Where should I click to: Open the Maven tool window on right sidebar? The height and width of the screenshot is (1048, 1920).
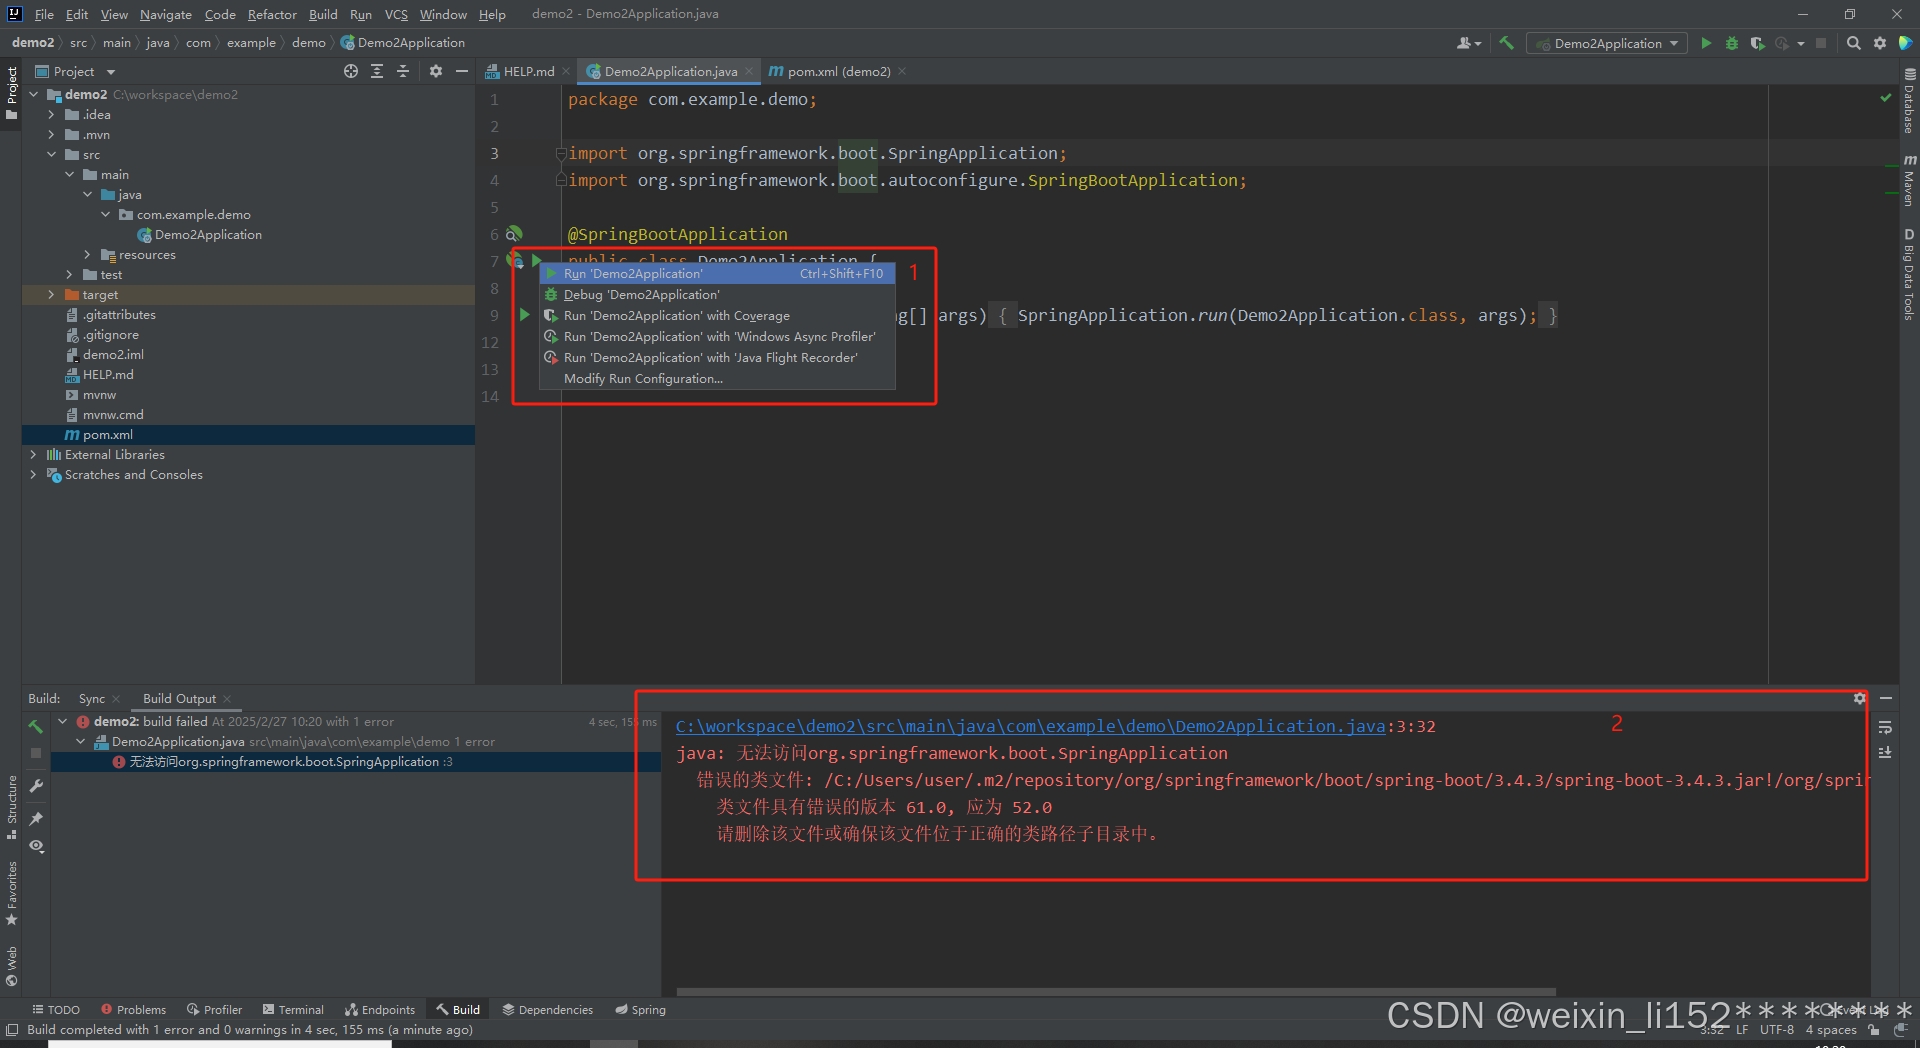coord(1909,185)
